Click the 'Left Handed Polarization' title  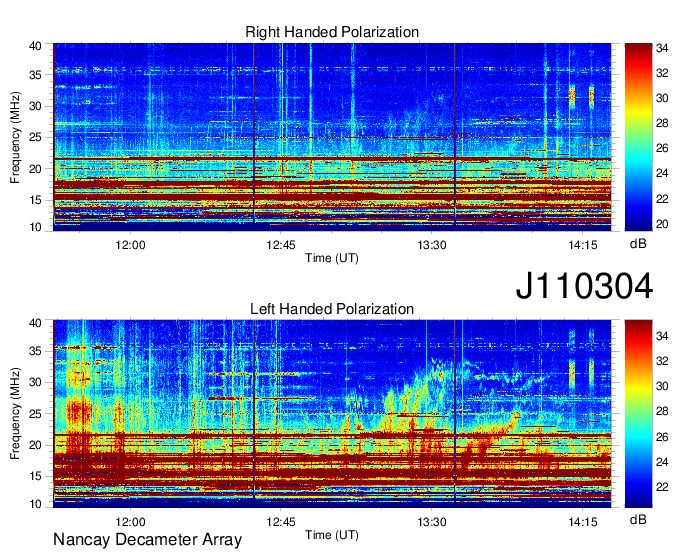(332, 309)
